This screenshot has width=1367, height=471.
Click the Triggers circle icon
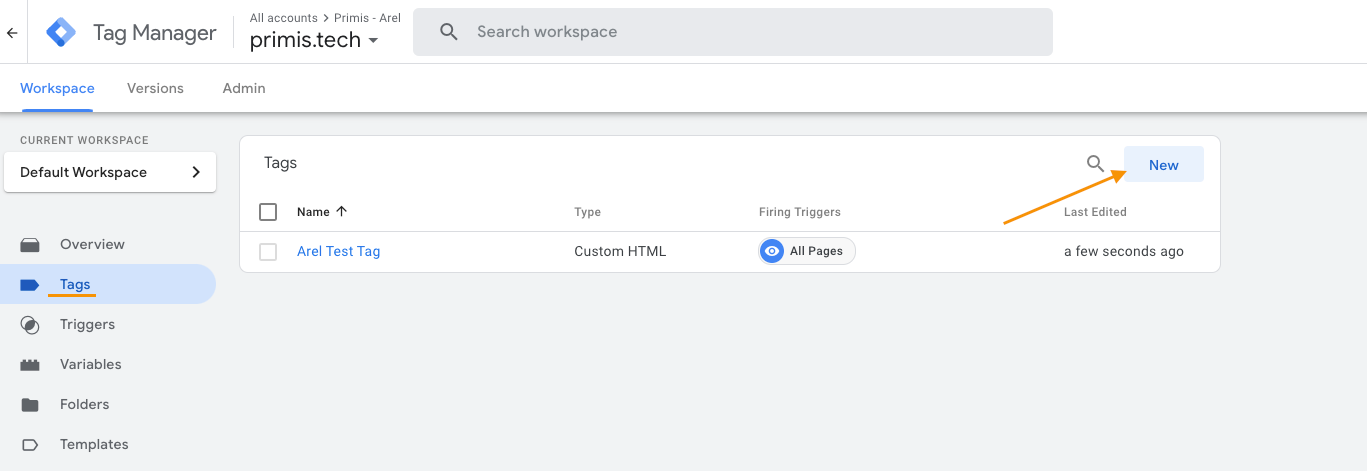[30, 325]
